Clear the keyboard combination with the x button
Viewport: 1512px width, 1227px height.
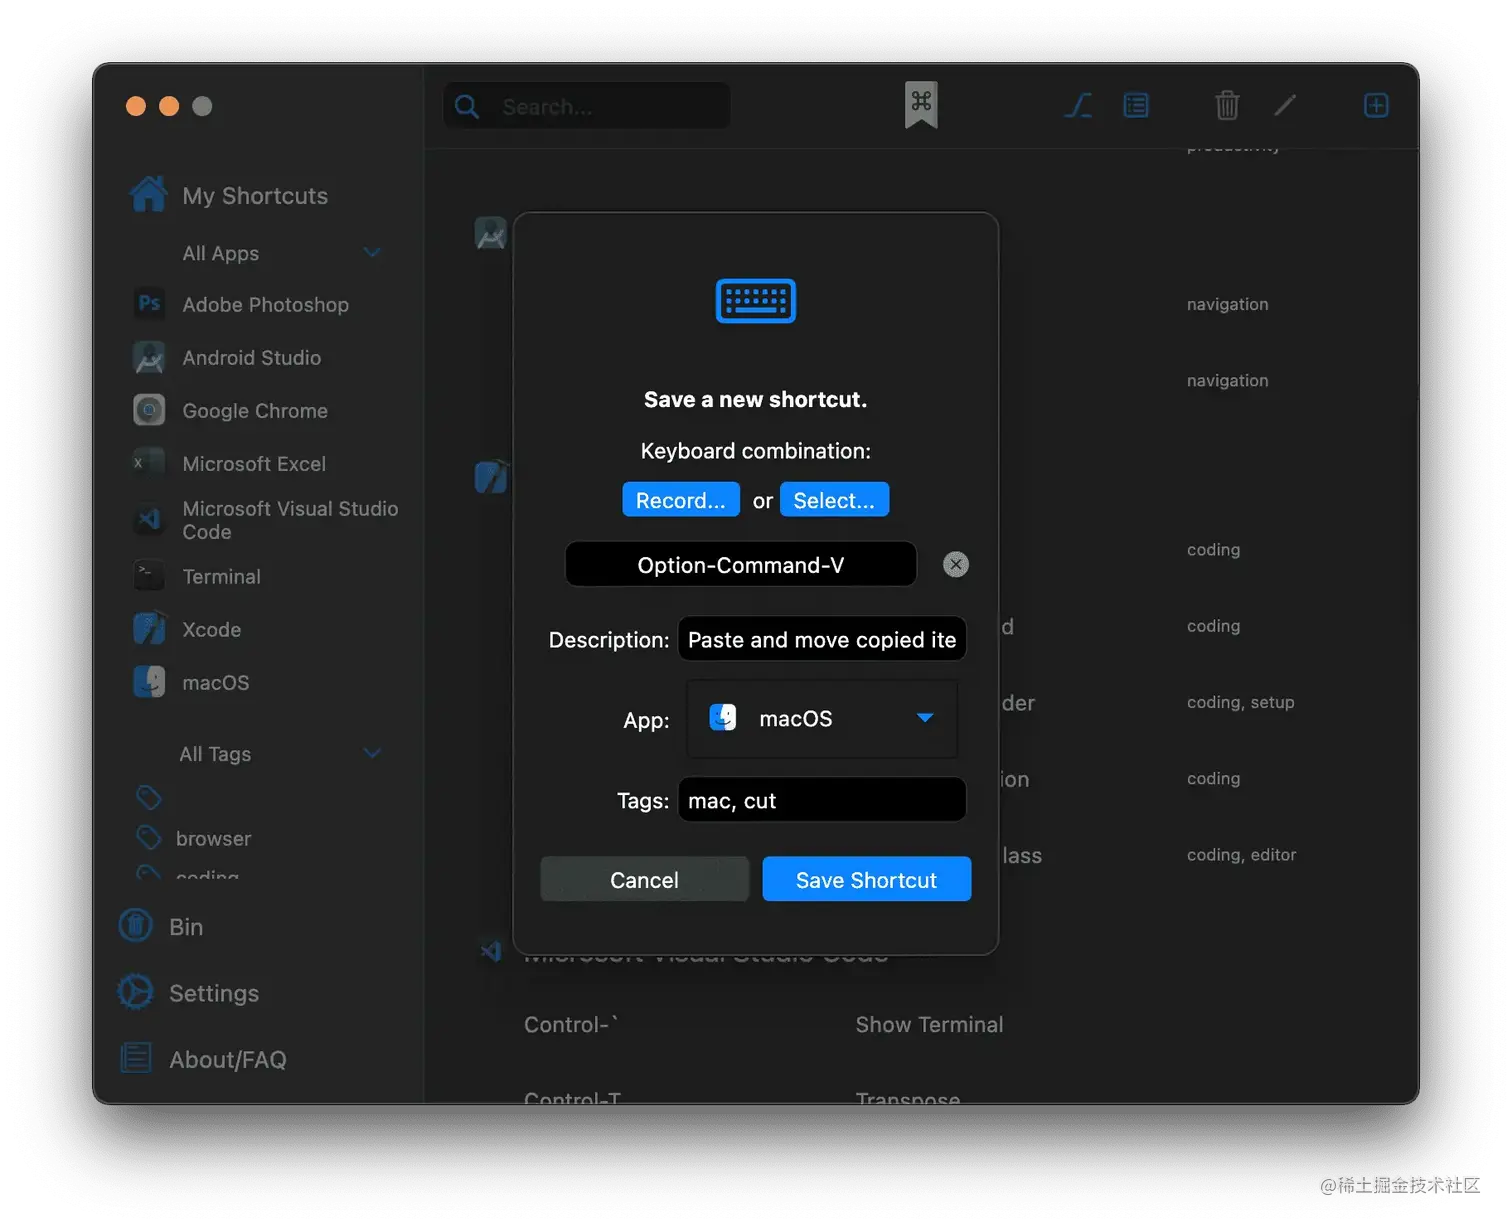(x=956, y=565)
